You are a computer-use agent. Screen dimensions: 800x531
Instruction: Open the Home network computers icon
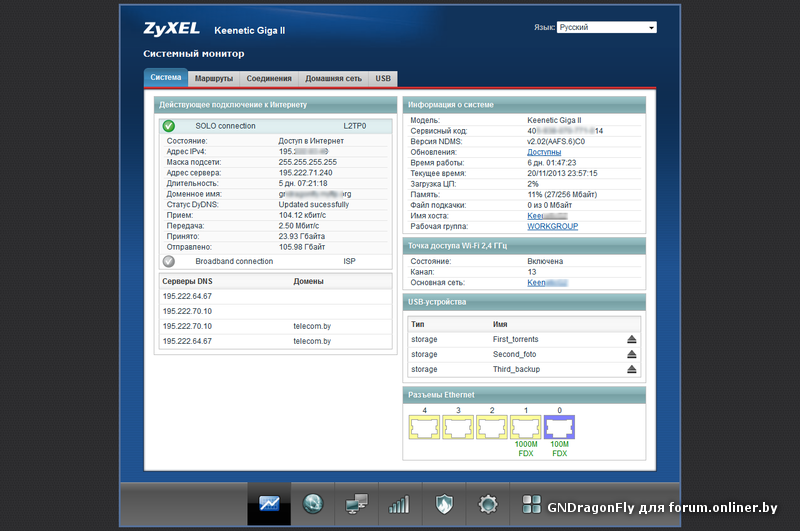tap(356, 504)
